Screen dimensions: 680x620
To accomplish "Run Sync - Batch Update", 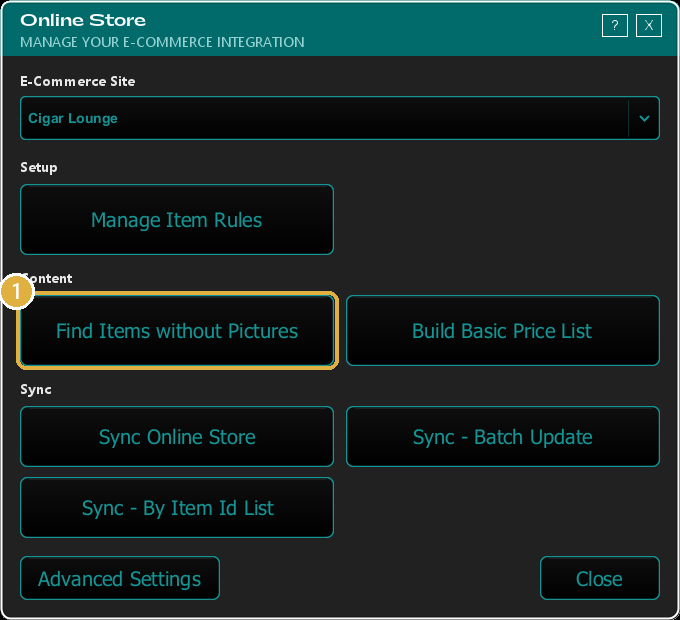I will coord(503,437).
